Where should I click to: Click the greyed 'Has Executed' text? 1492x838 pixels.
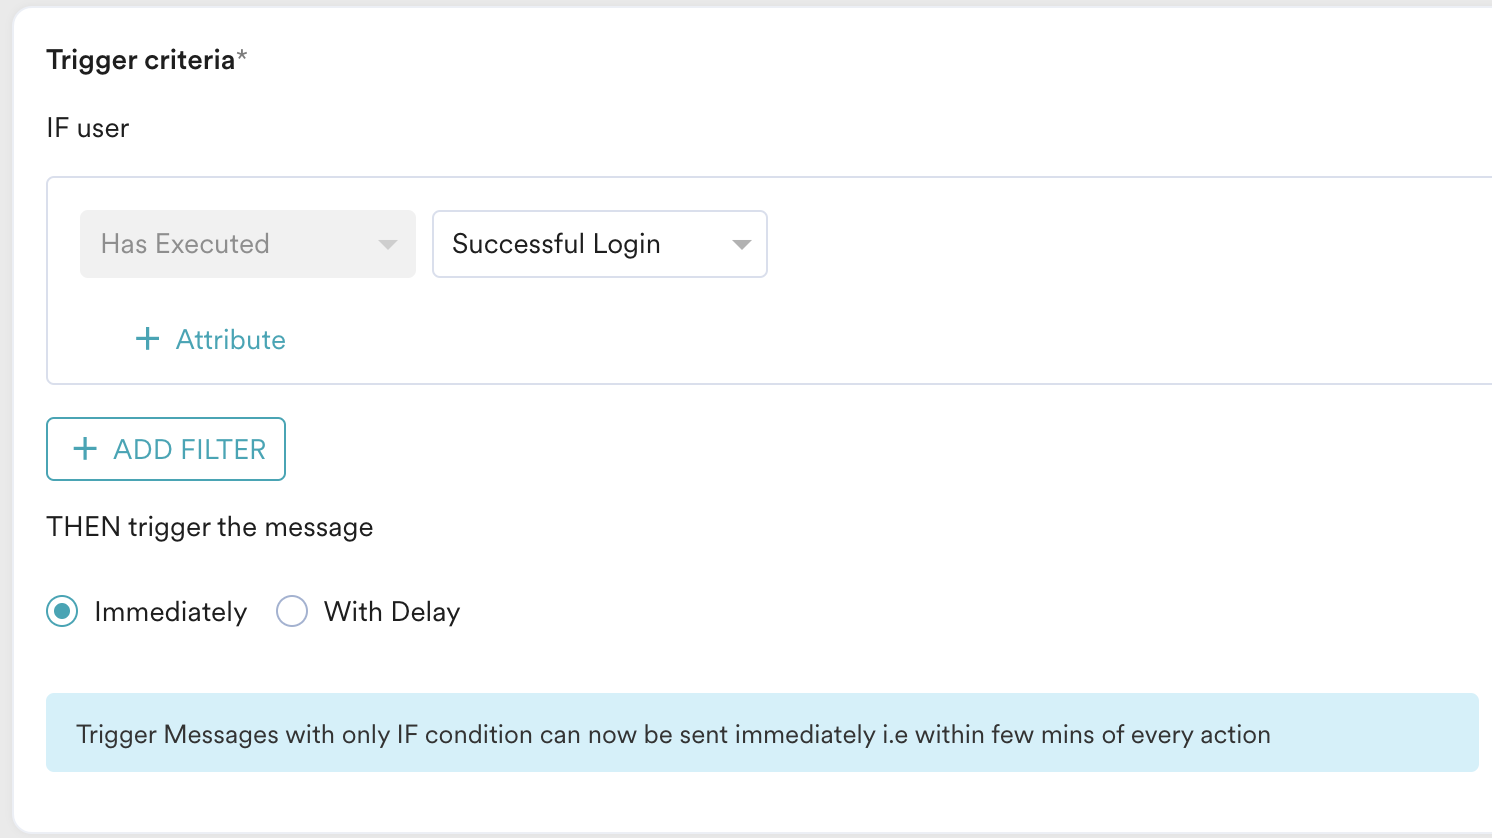[185, 244]
